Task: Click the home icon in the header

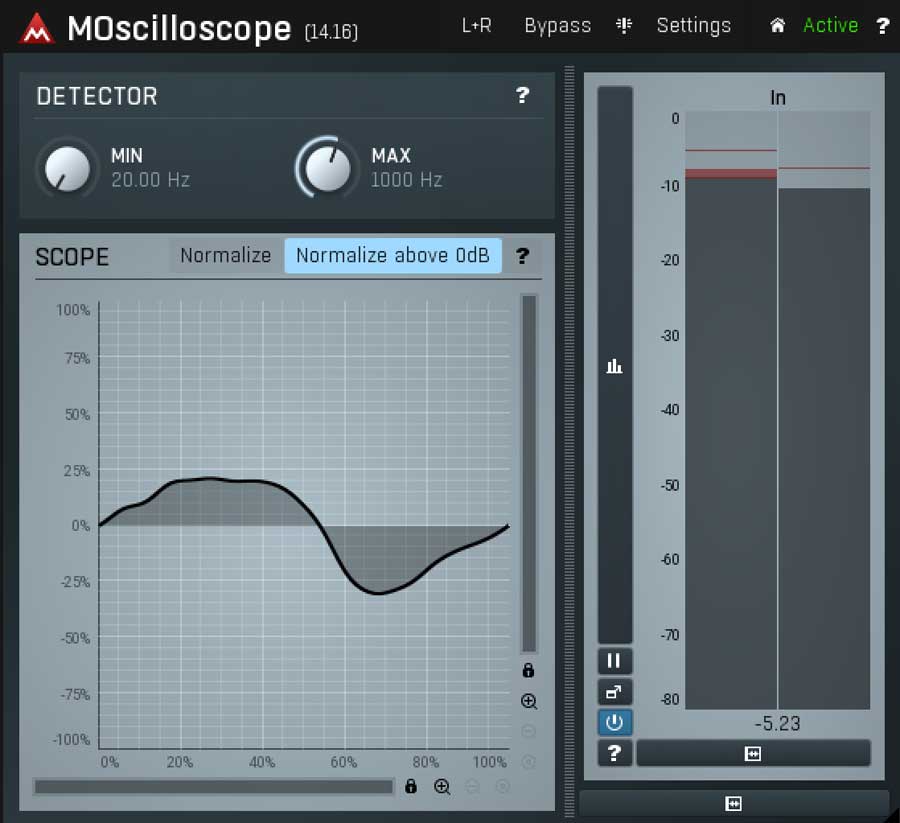Action: [777, 25]
